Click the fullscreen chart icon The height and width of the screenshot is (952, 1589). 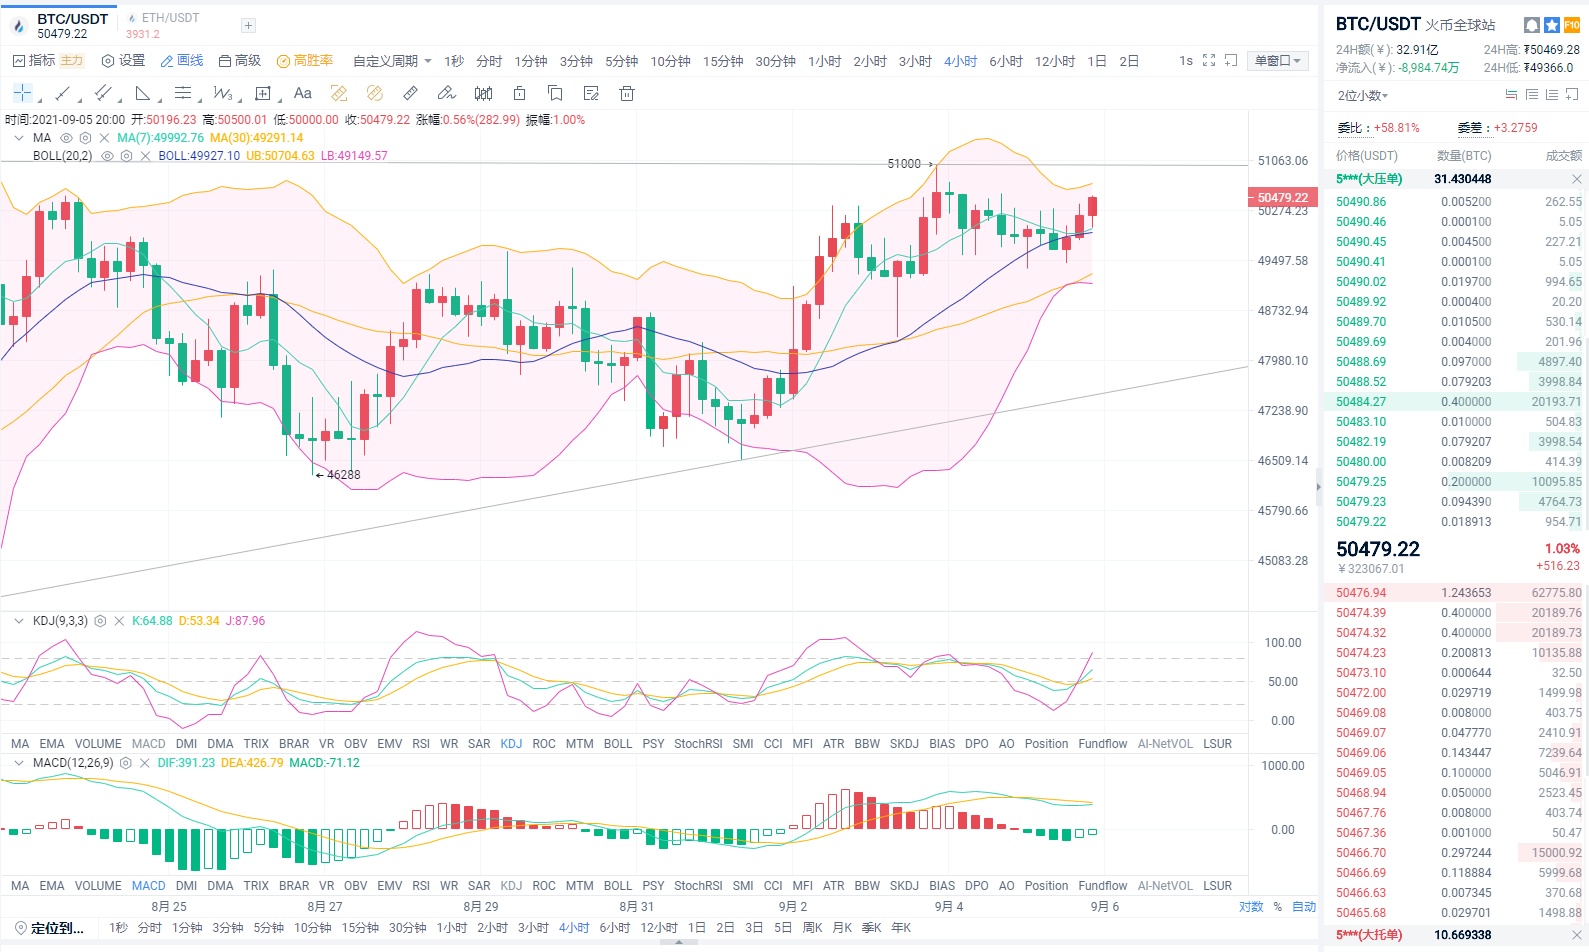click(1209, 60)
